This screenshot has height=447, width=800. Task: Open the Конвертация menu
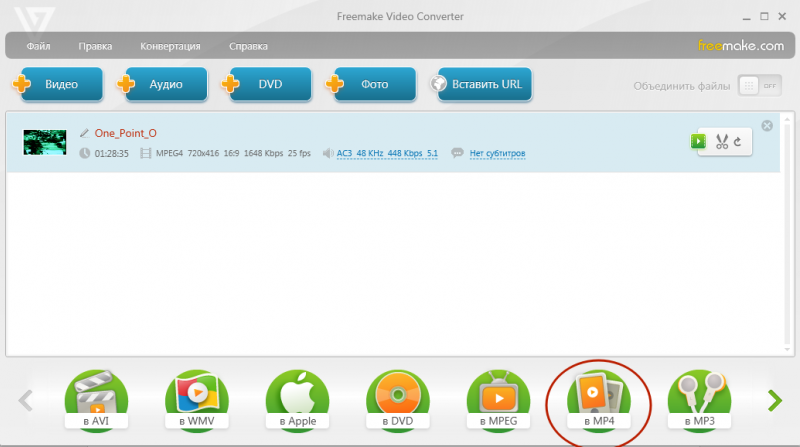(x=170, y=46)
